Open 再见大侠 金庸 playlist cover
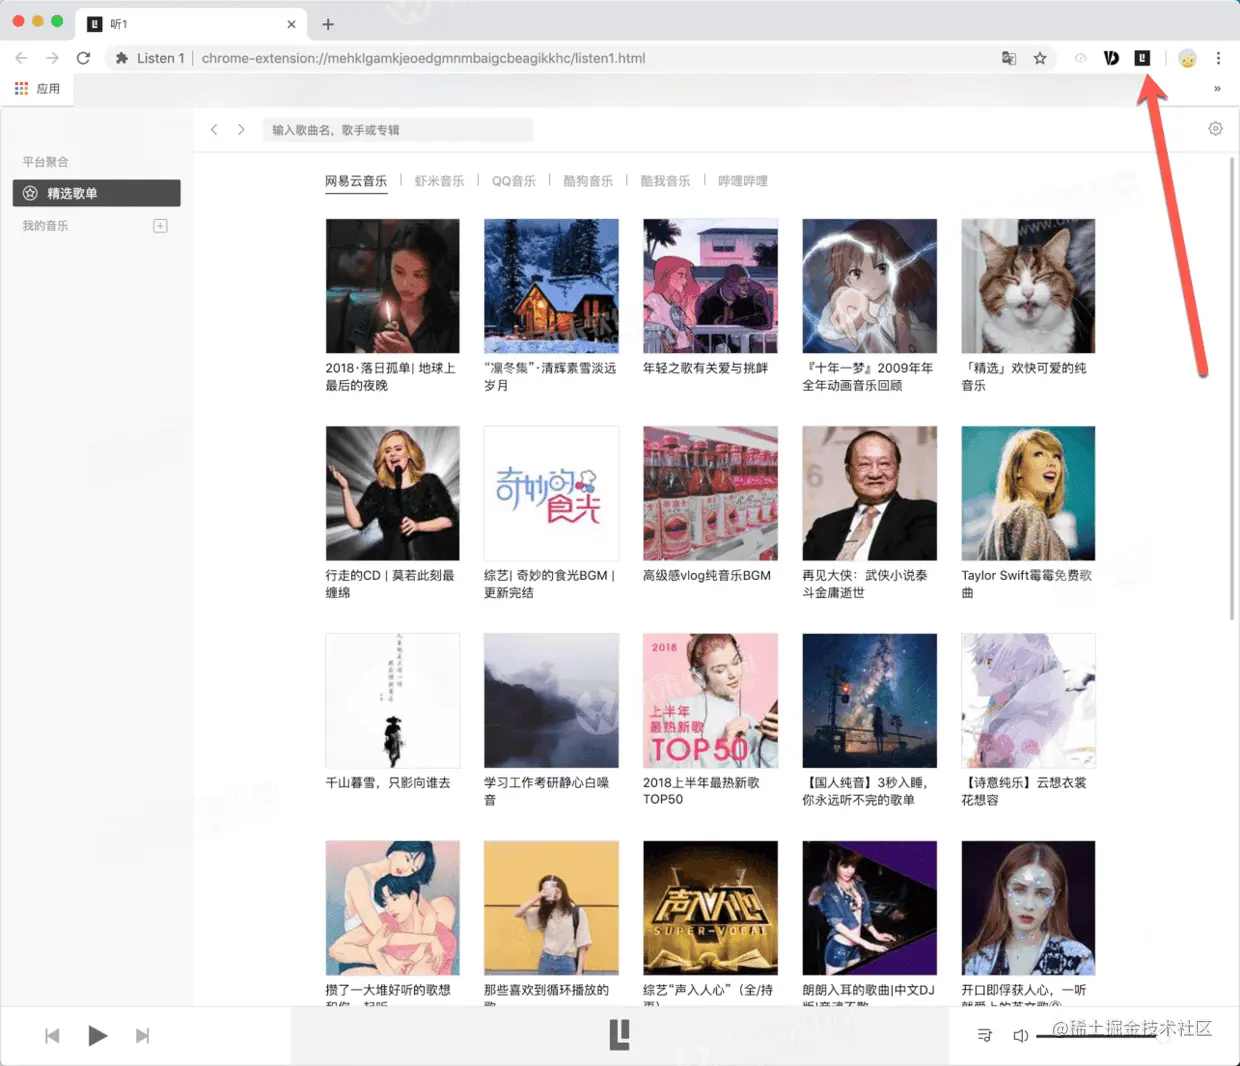Image resolution: width=1240 pixels, height=1066 pixels. click(x=869, y=493)
